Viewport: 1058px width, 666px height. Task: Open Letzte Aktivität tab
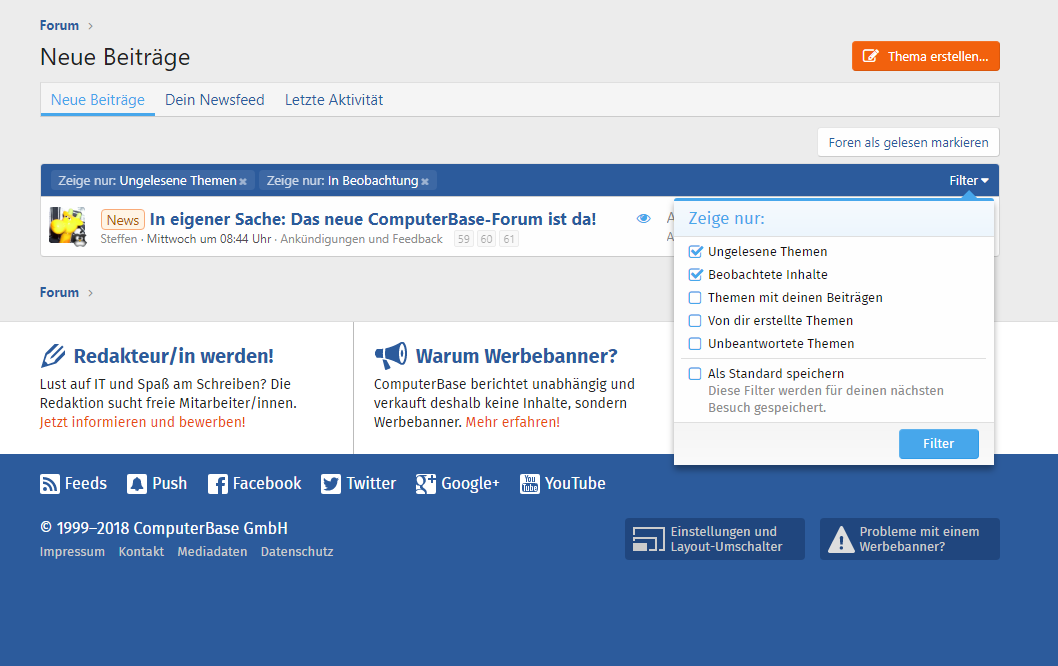click(x=334, y=100)
